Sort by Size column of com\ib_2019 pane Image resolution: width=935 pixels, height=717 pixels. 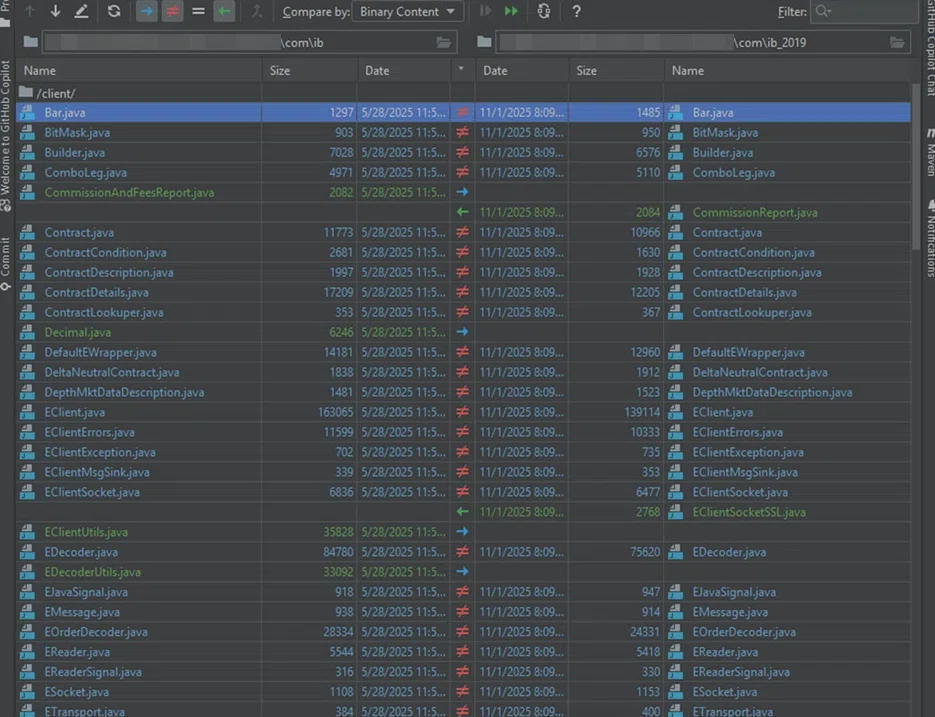pos(617,70)
